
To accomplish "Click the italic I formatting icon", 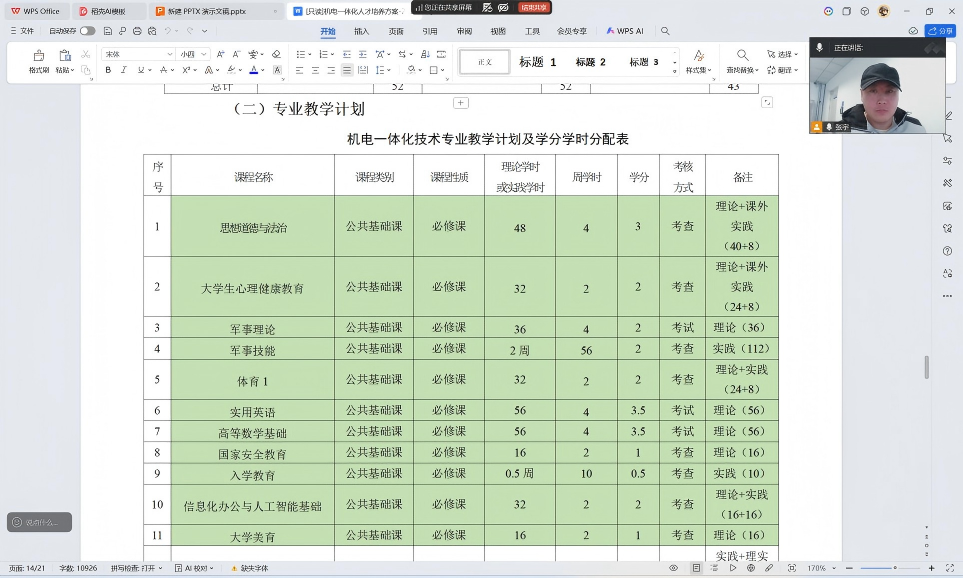I will point(123,70).
